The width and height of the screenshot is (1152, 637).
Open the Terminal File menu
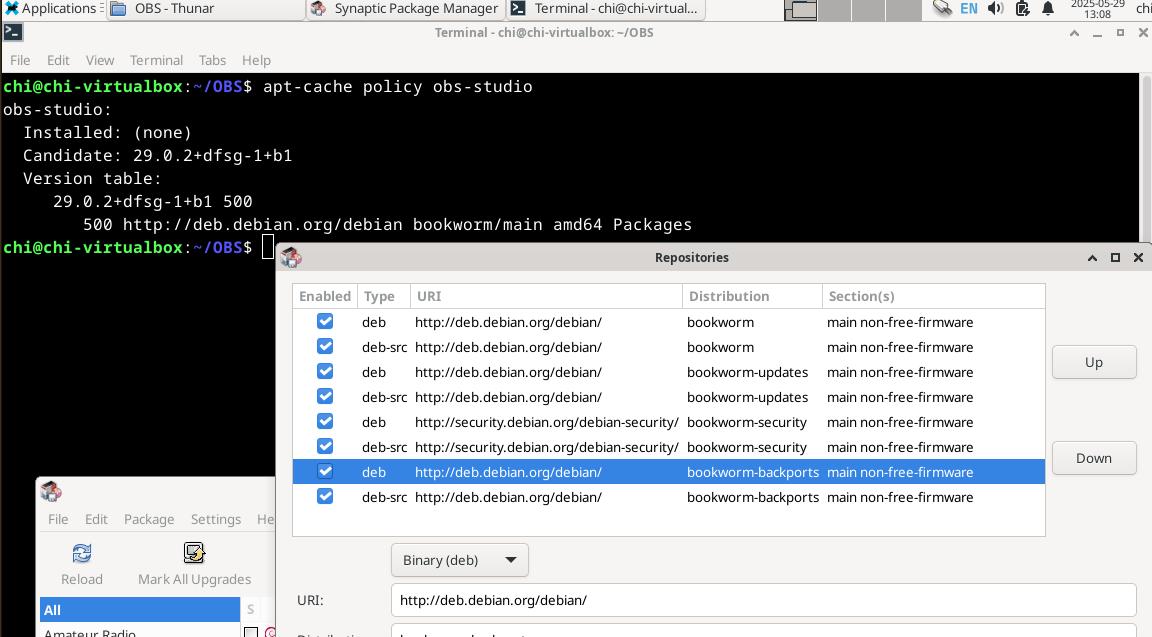click(20, 60)
